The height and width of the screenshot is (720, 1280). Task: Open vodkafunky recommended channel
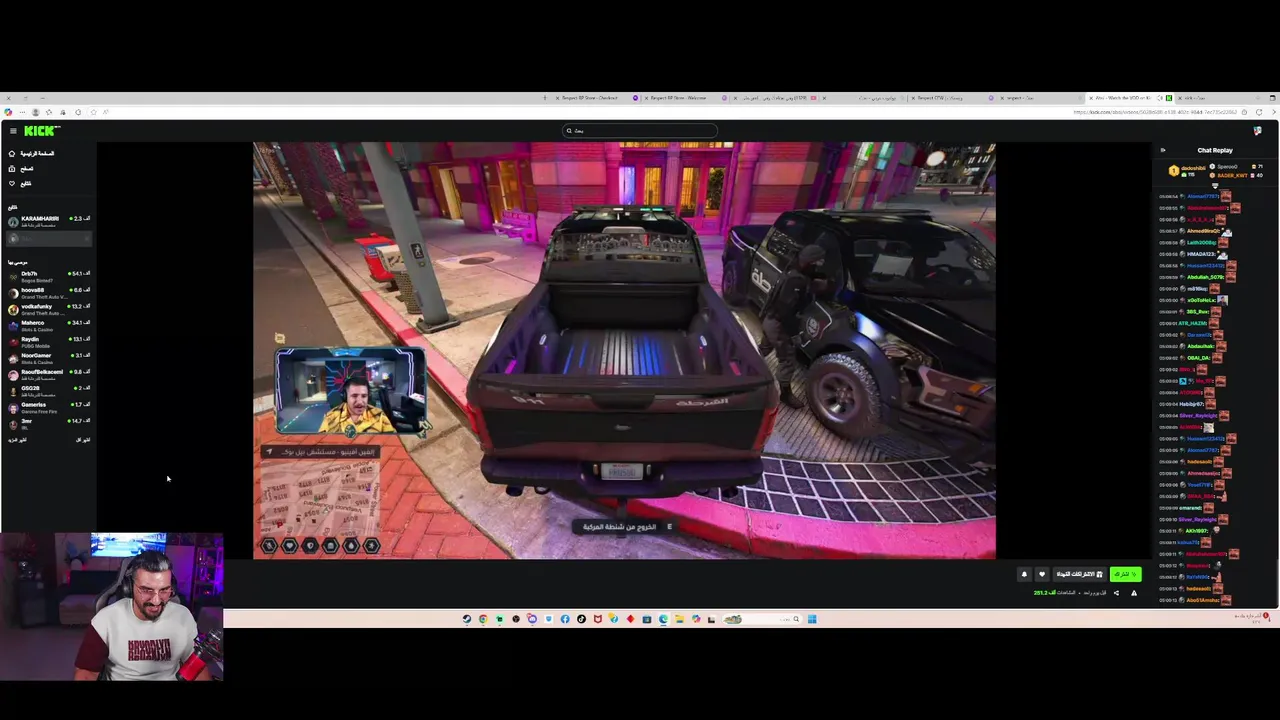pyautogui.click(x=48, y=309)
